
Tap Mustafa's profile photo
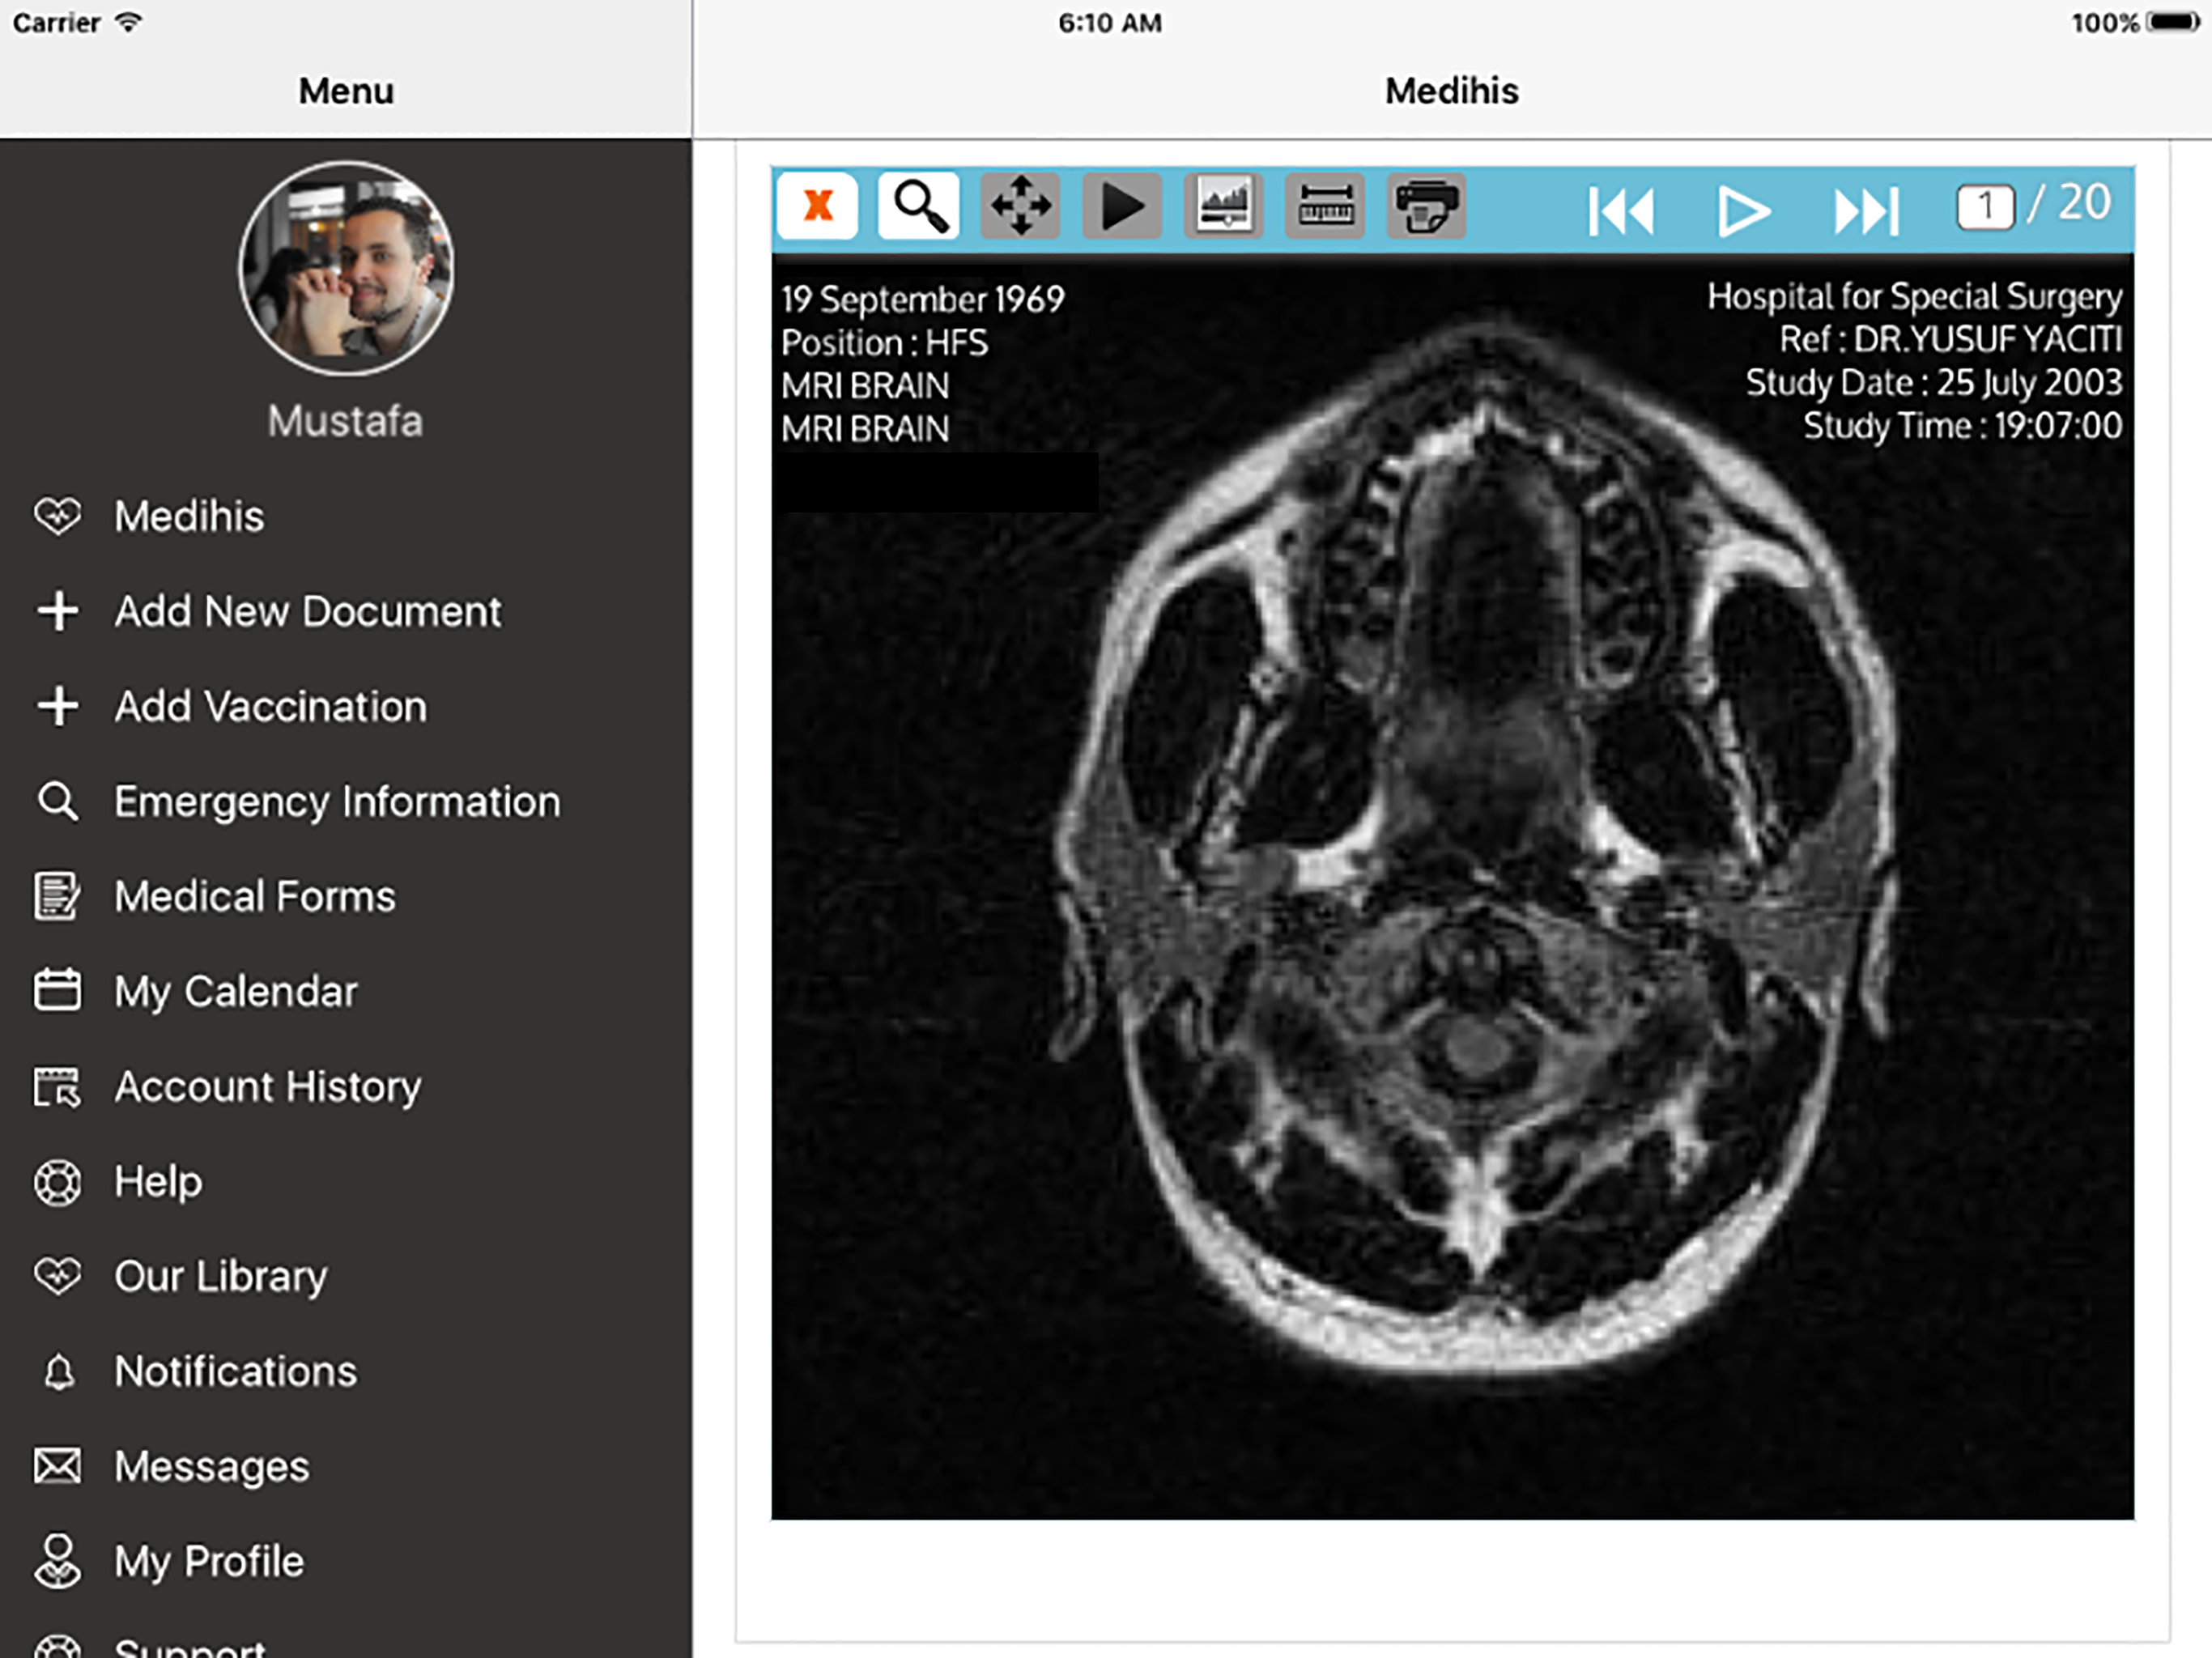[346, 269]
